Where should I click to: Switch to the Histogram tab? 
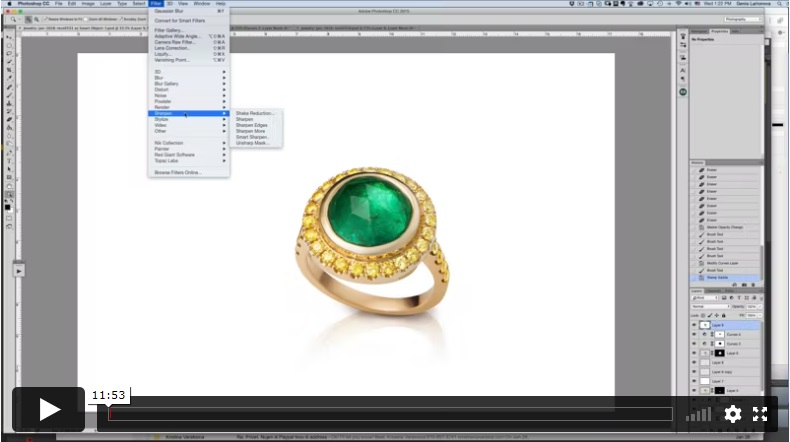point(699,31)
